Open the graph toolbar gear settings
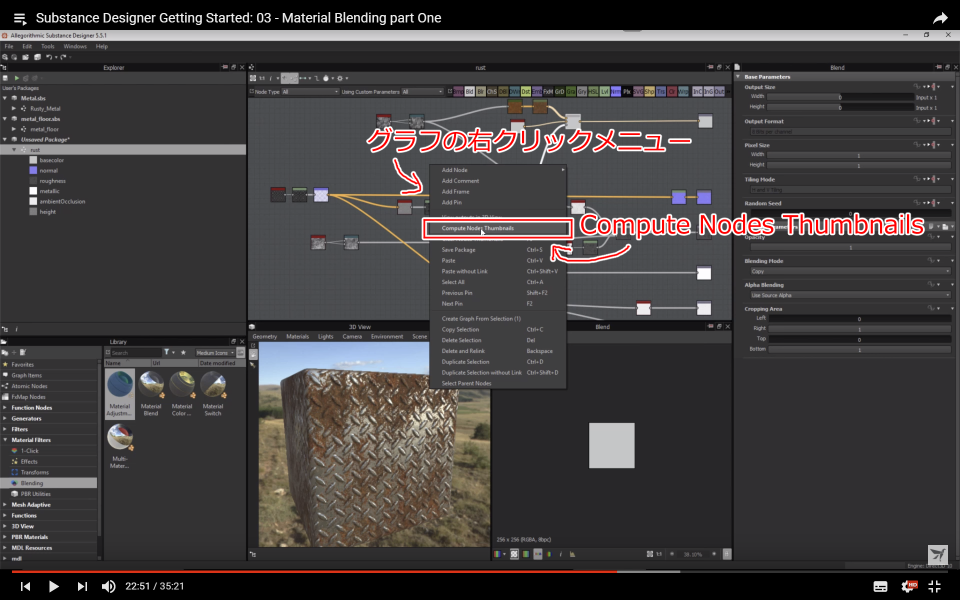Screen dimensions: 960x600 pyautogui.click(x=340, y=78)
